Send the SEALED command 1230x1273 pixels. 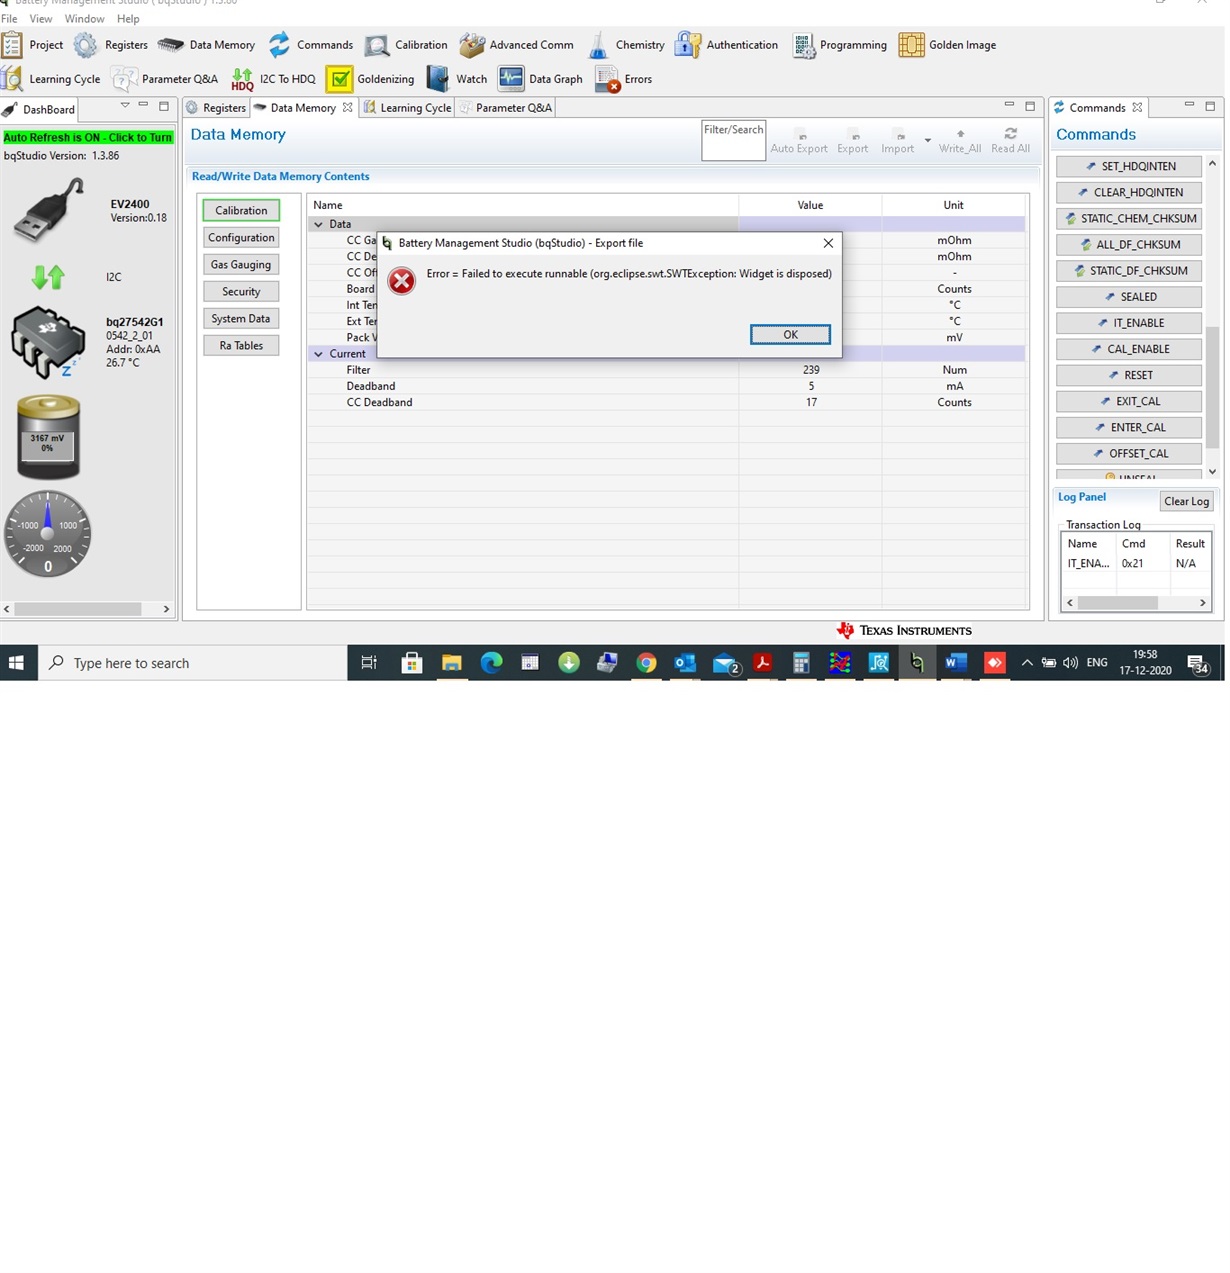pos(1129,297)
